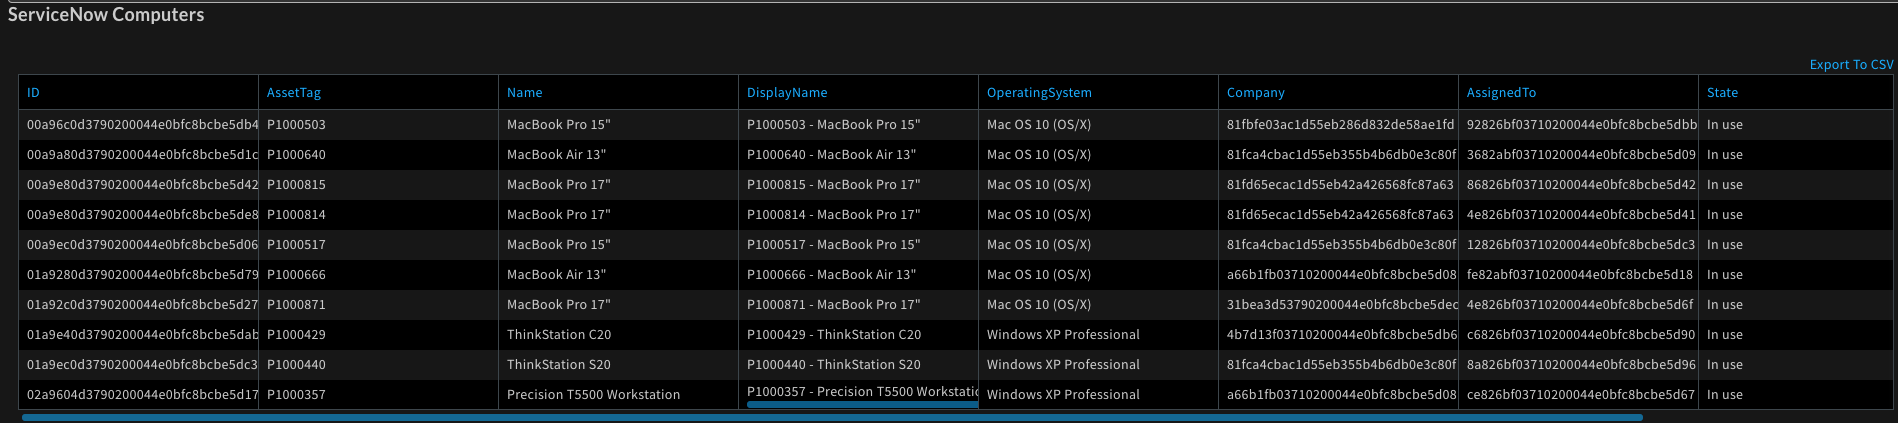Click the OperatingSystem column header
This screenshot has width=1898, height=423.
[1039, 93]
